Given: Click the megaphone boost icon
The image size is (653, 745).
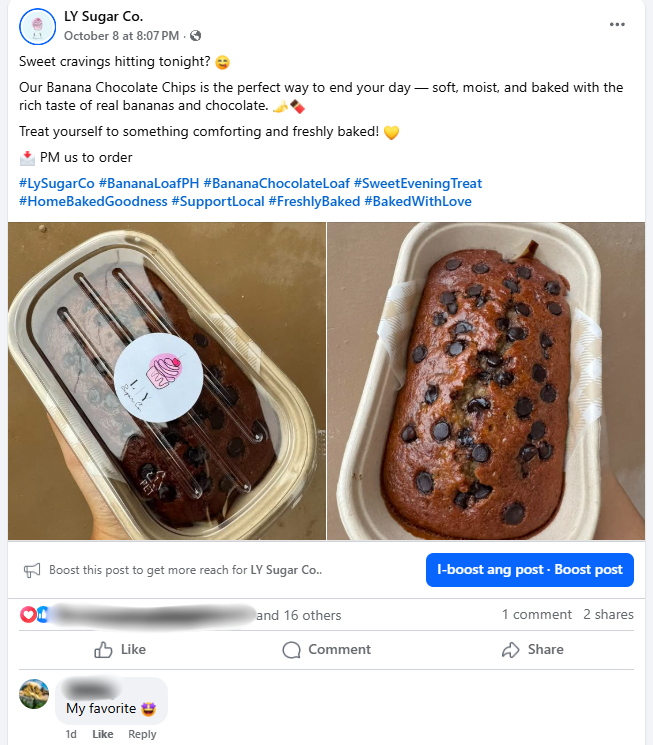Looking at the screenshot, I should [32, 570].
